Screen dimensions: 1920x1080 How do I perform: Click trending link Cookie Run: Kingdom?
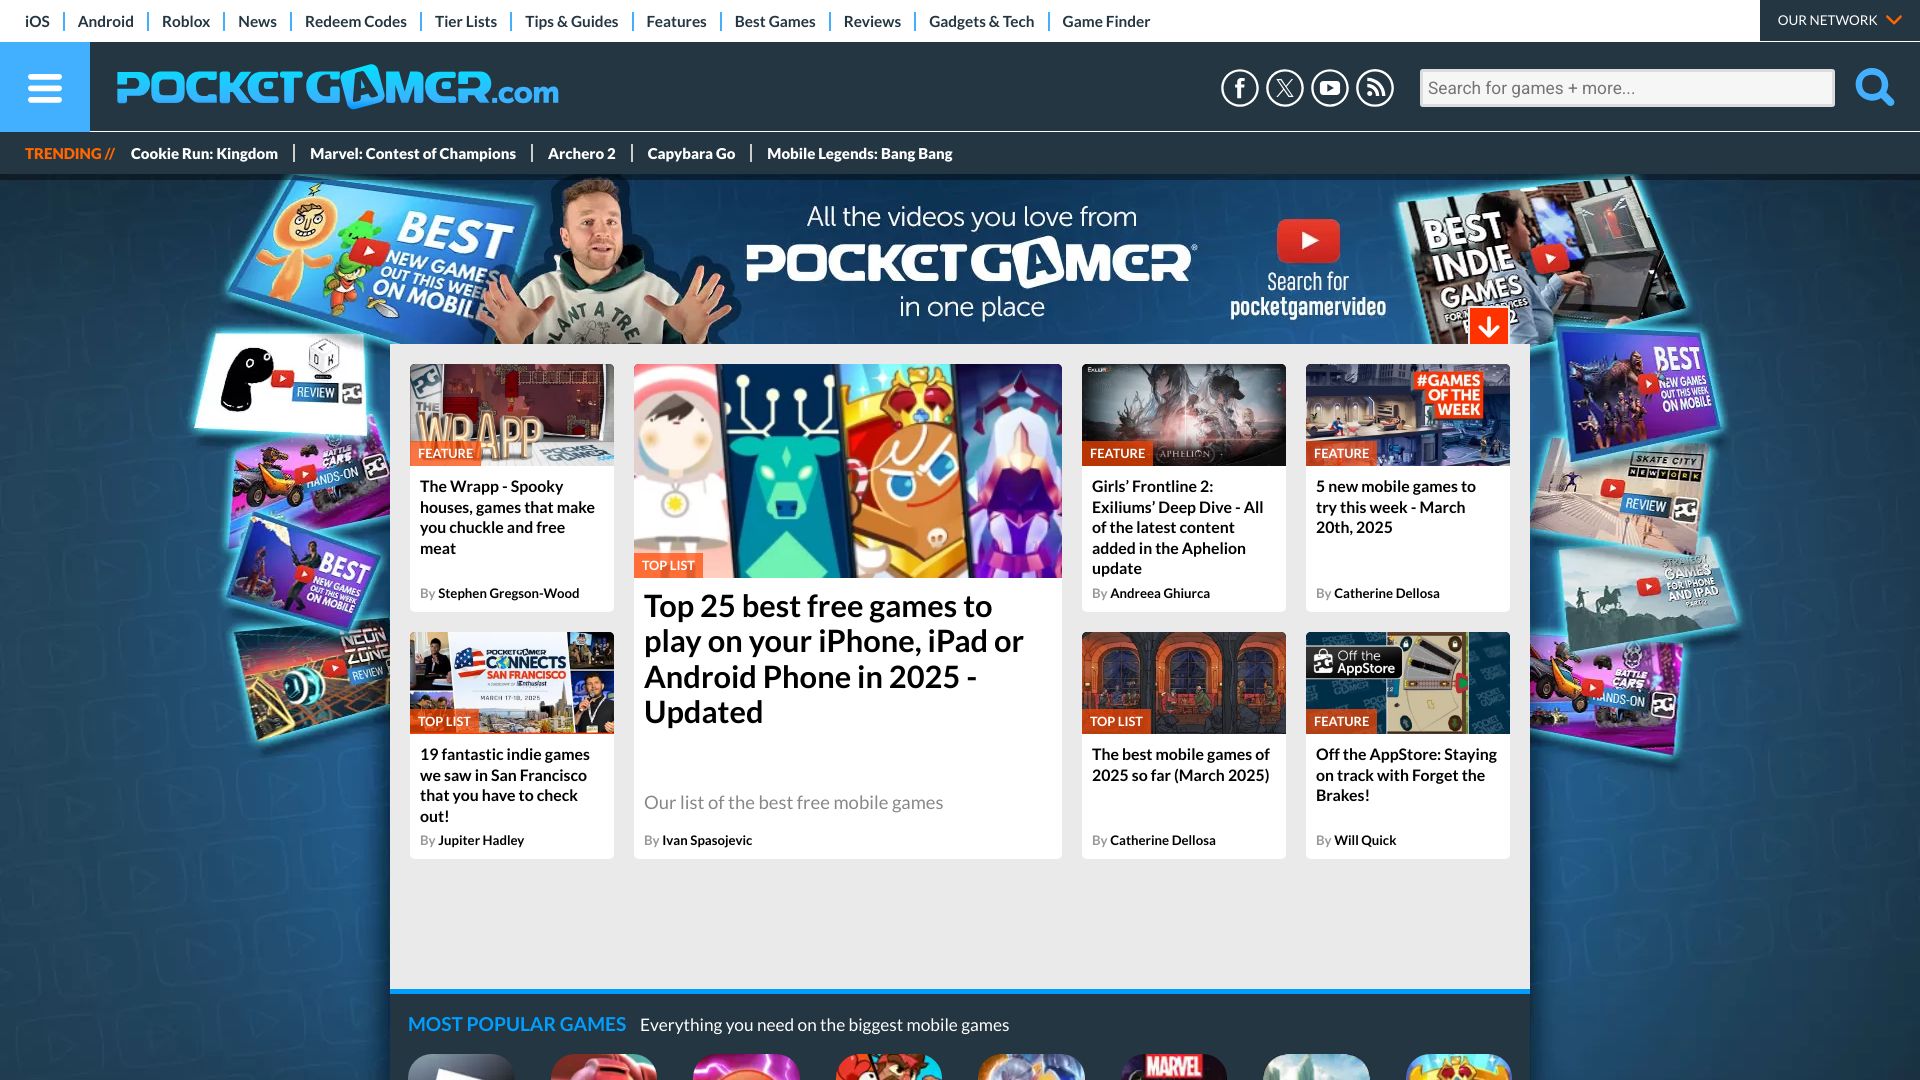[x=204, y=153]
